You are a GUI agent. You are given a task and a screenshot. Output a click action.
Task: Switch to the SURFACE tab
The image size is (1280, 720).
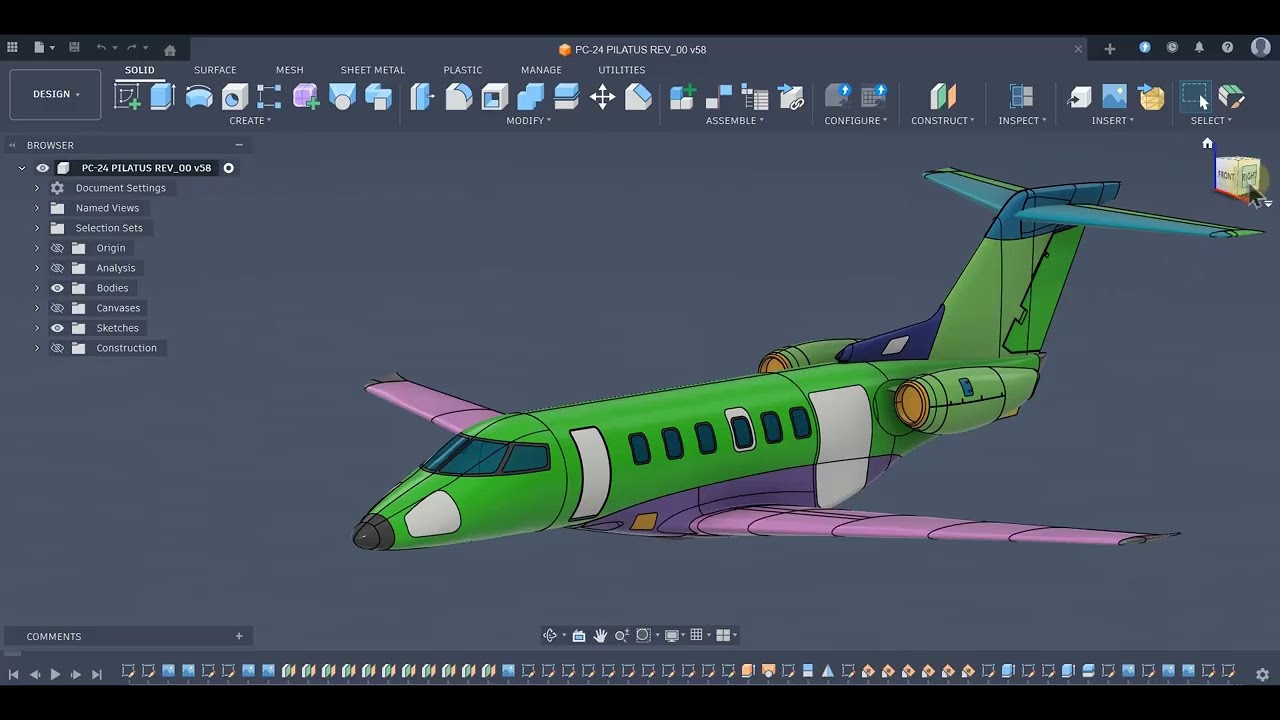[215, 70]
